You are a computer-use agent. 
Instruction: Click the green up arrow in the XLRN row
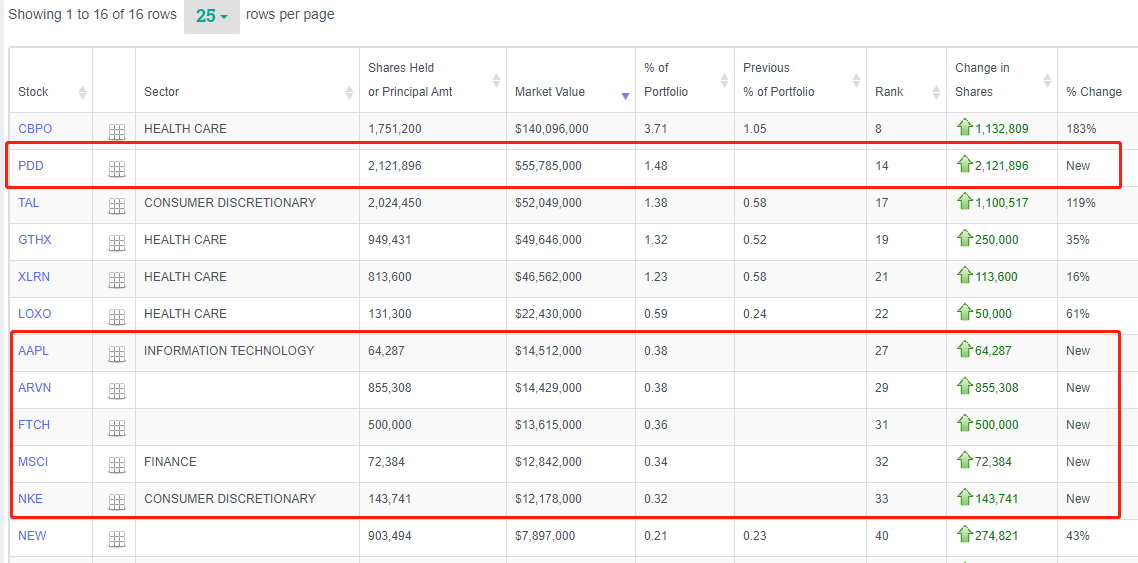click(x=965, y=276)
